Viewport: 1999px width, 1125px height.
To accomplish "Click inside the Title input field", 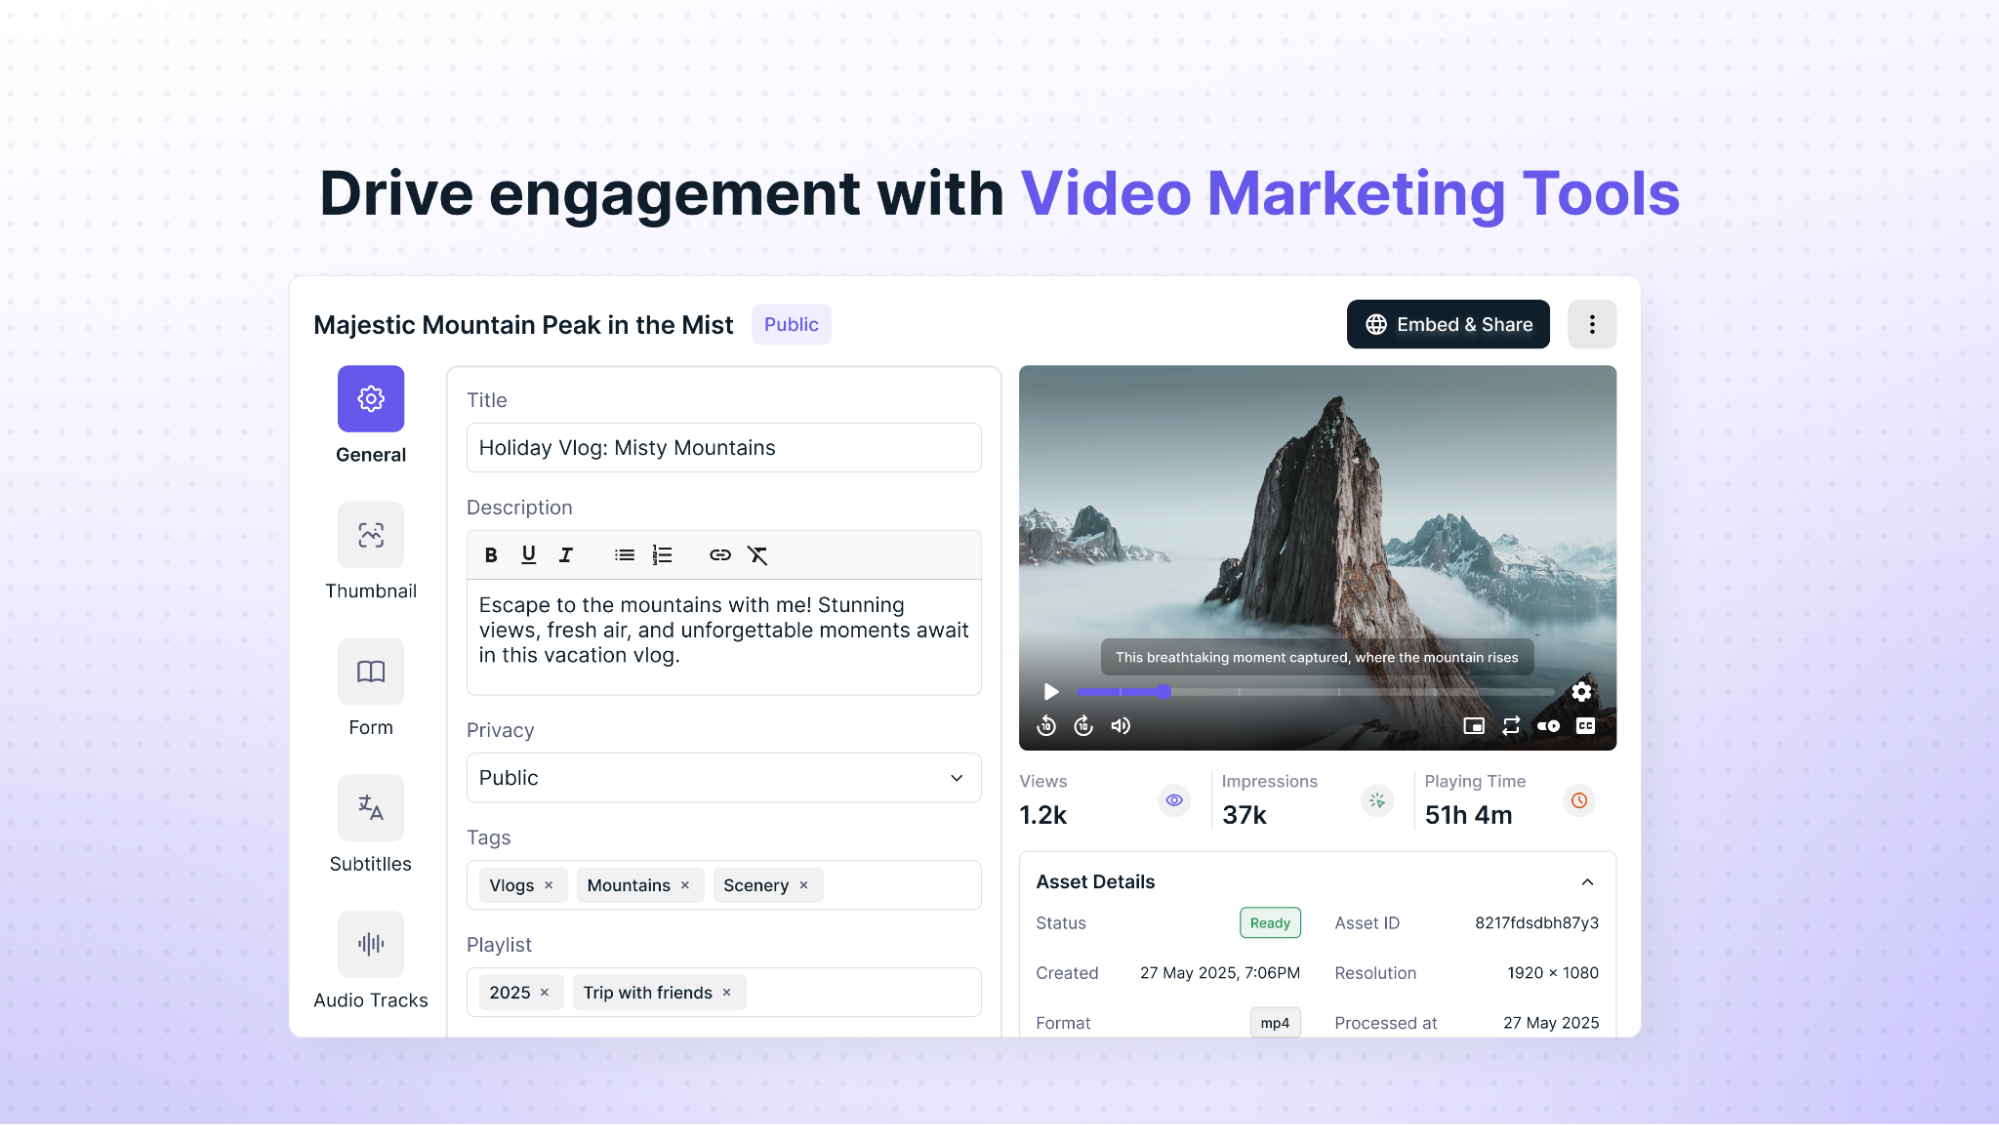I will pyautogui.click(x=723, y=447).
